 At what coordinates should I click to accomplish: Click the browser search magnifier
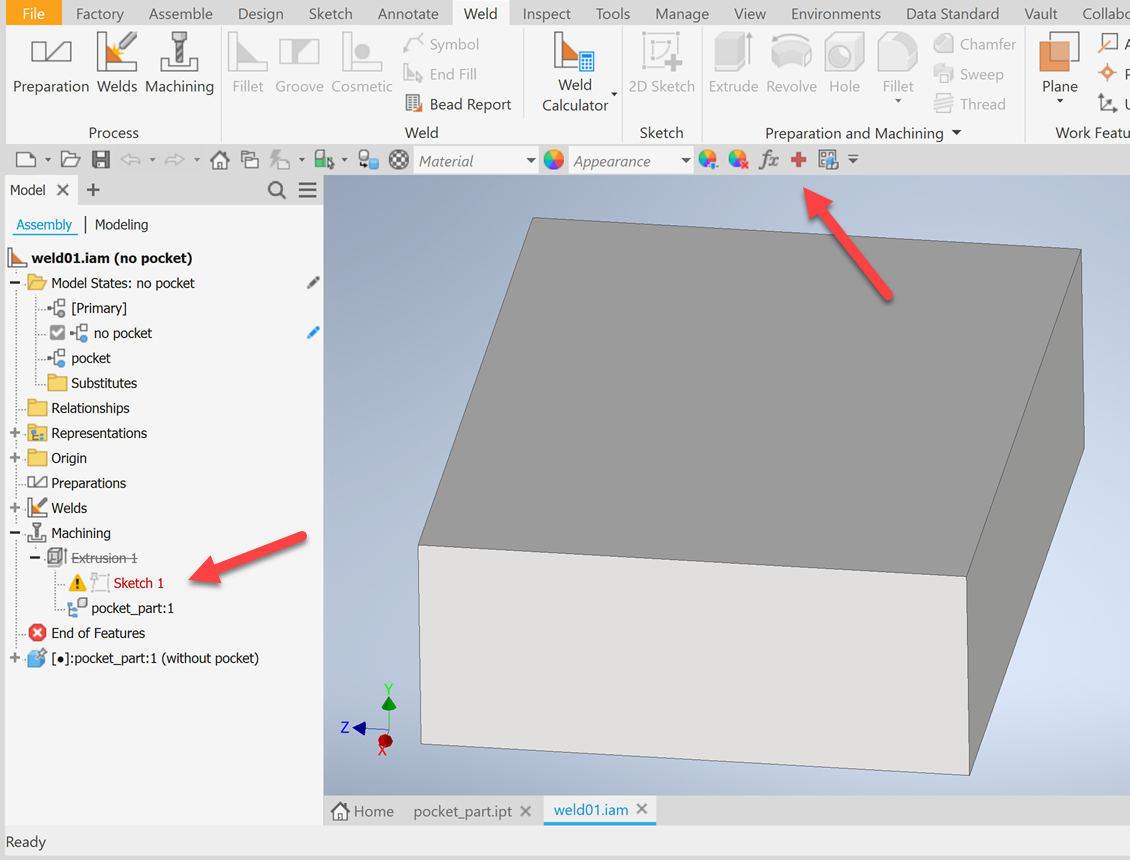pos(277,189)
